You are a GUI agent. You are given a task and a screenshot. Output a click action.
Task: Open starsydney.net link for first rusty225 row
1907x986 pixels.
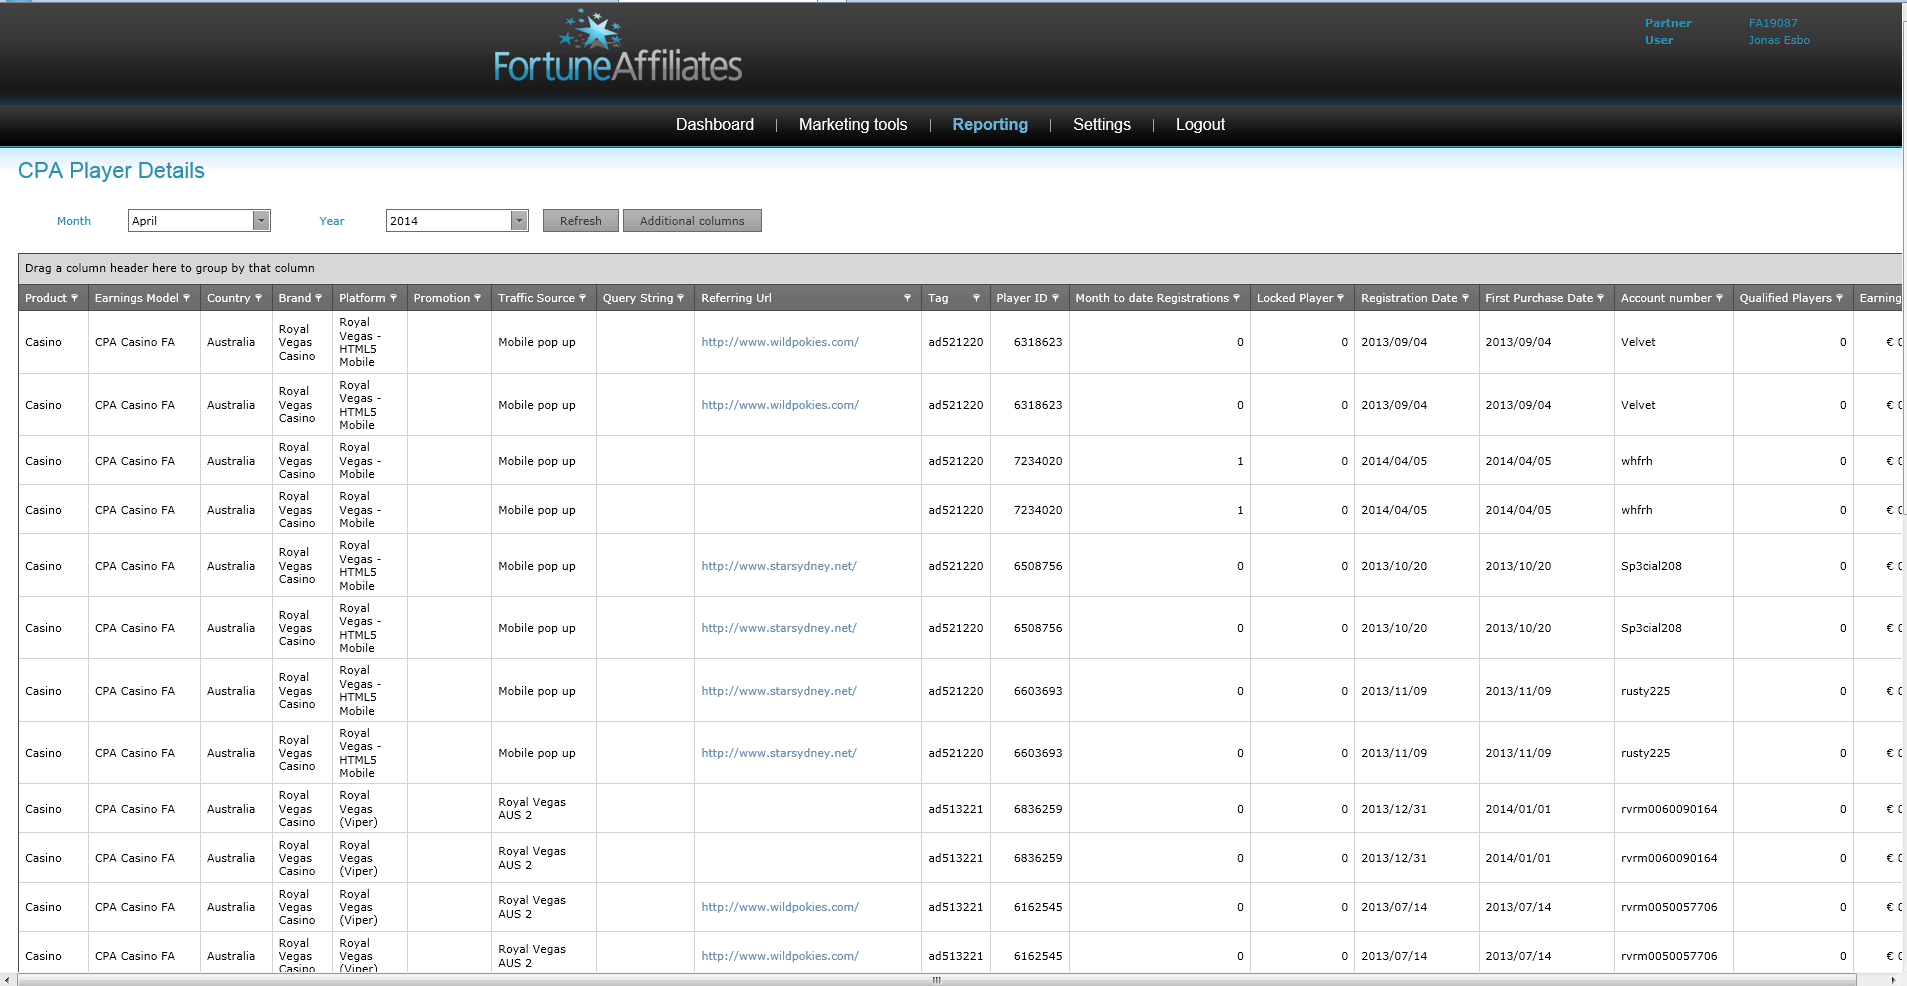click(779, 691)
